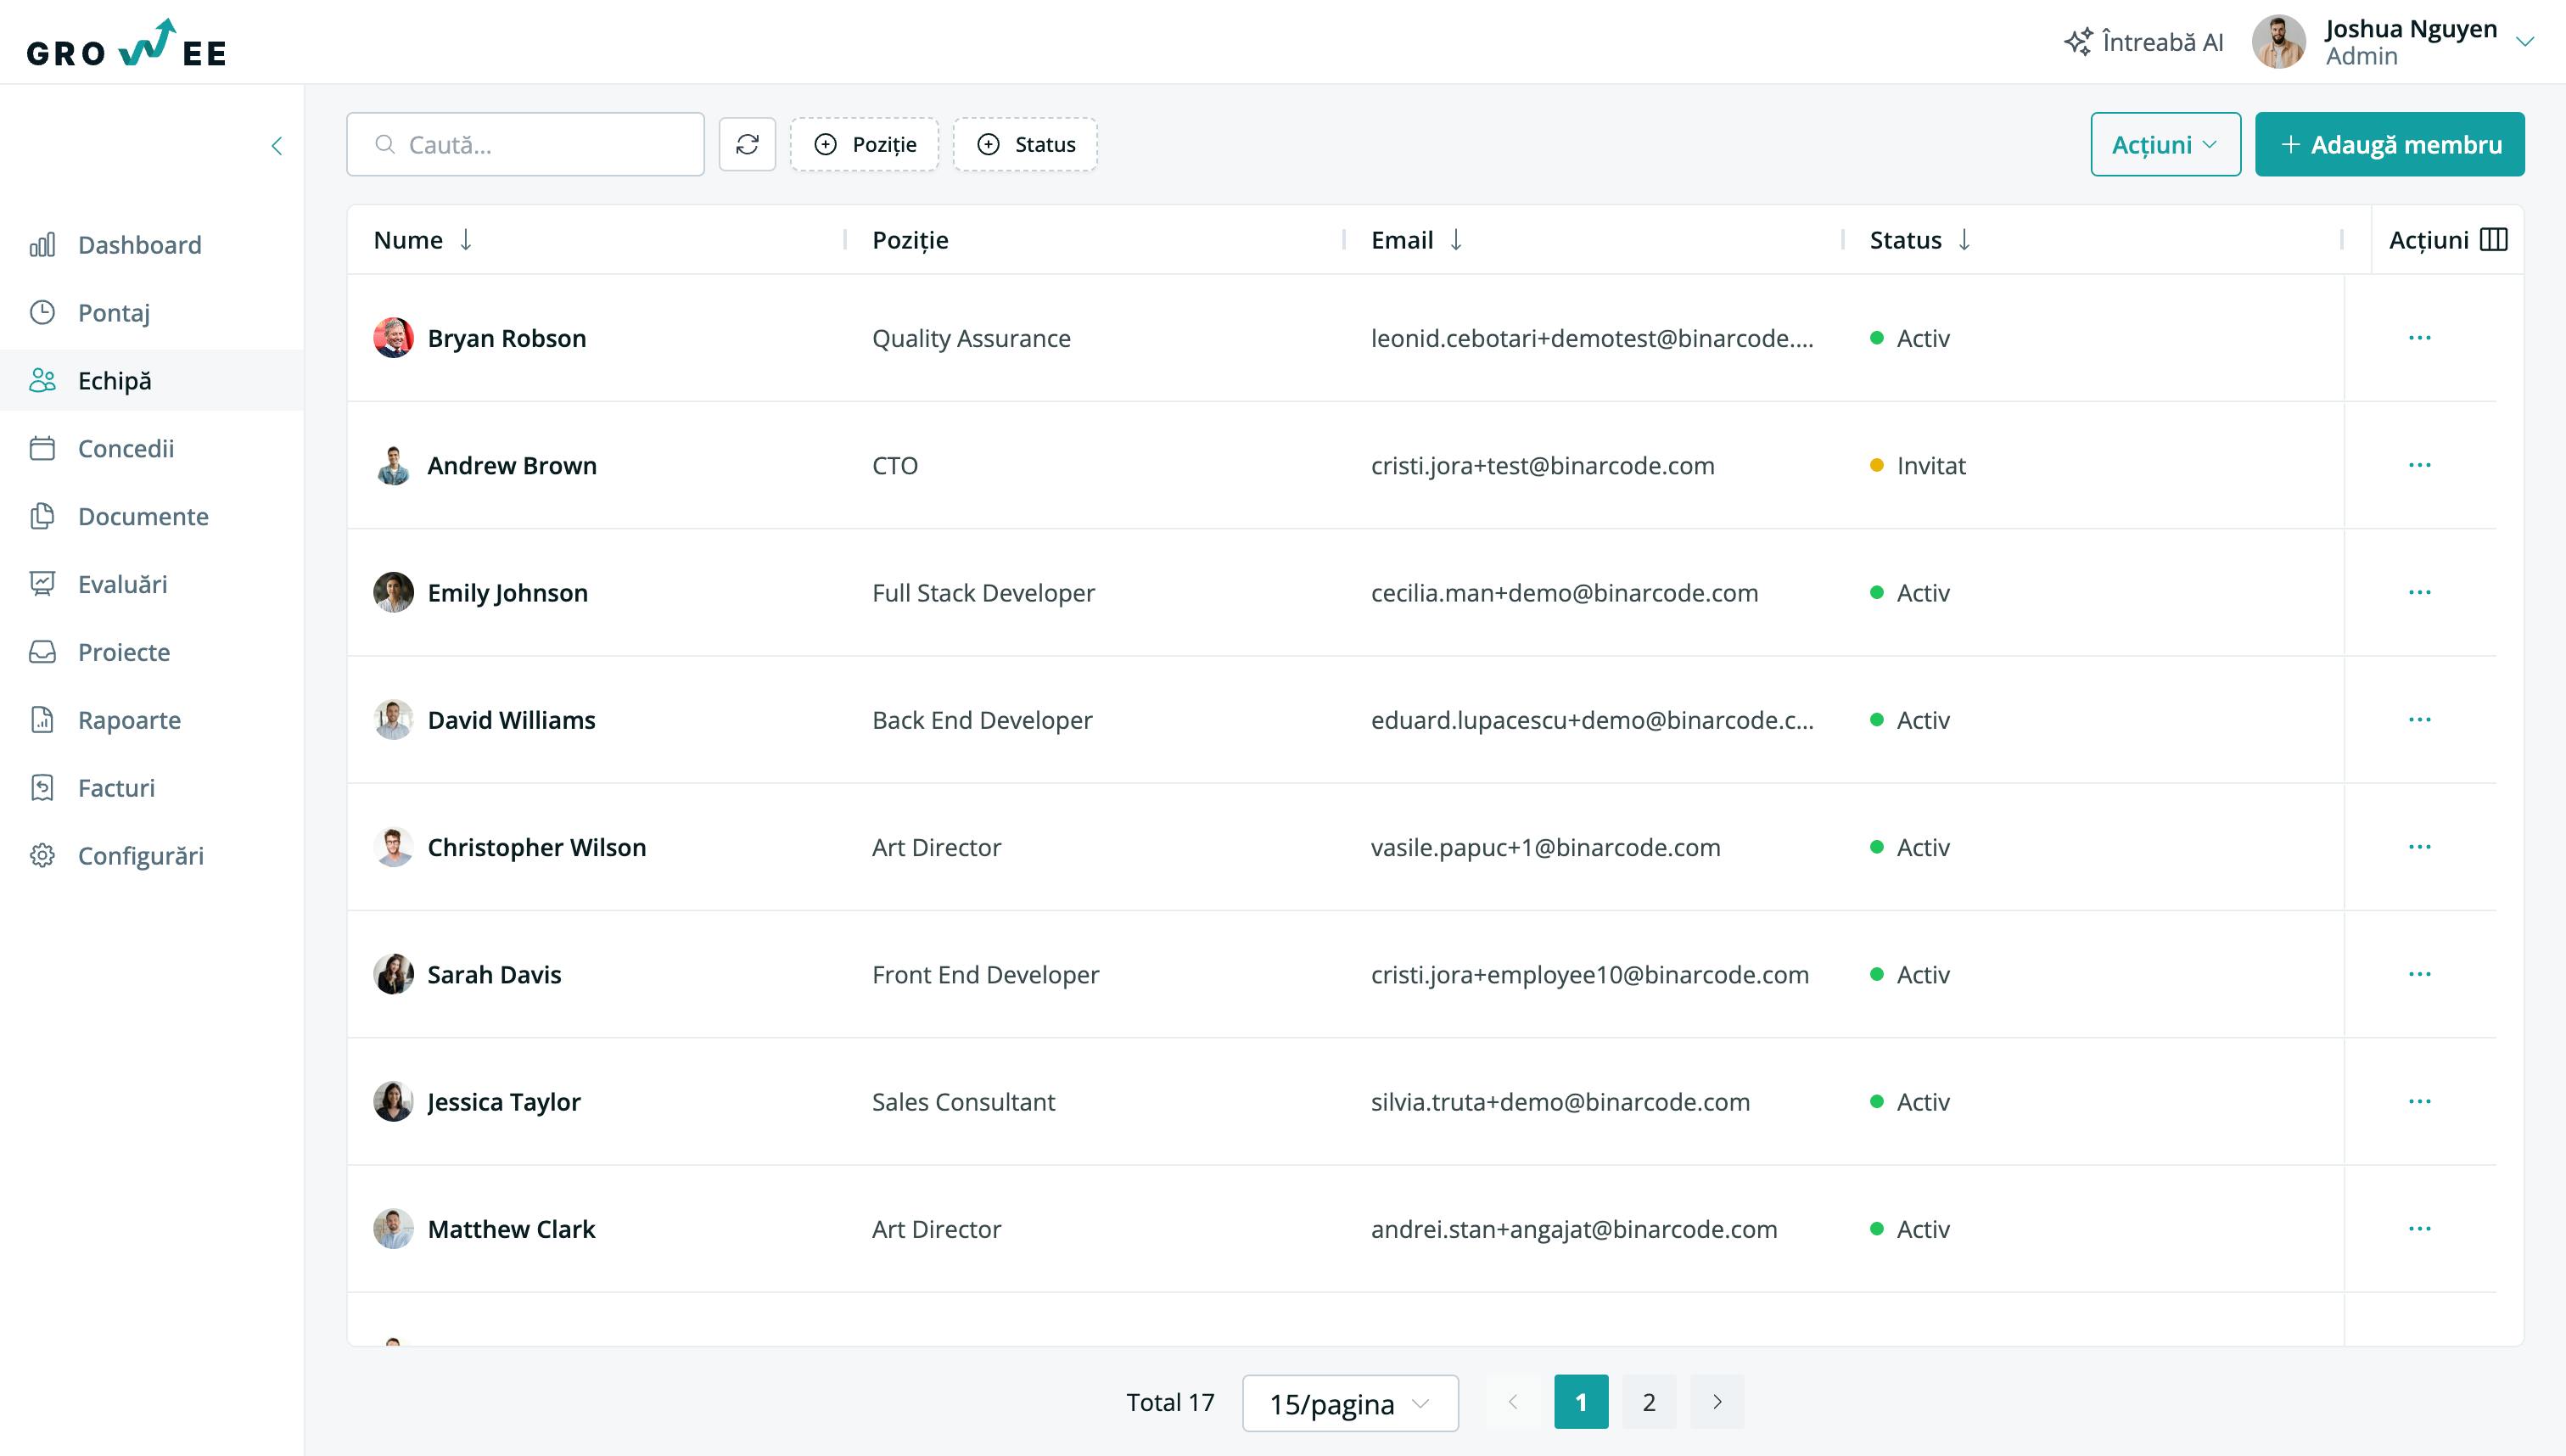Click Sarah Davis's avatar
The image size is (2566, 1456).
pos(393,974)
